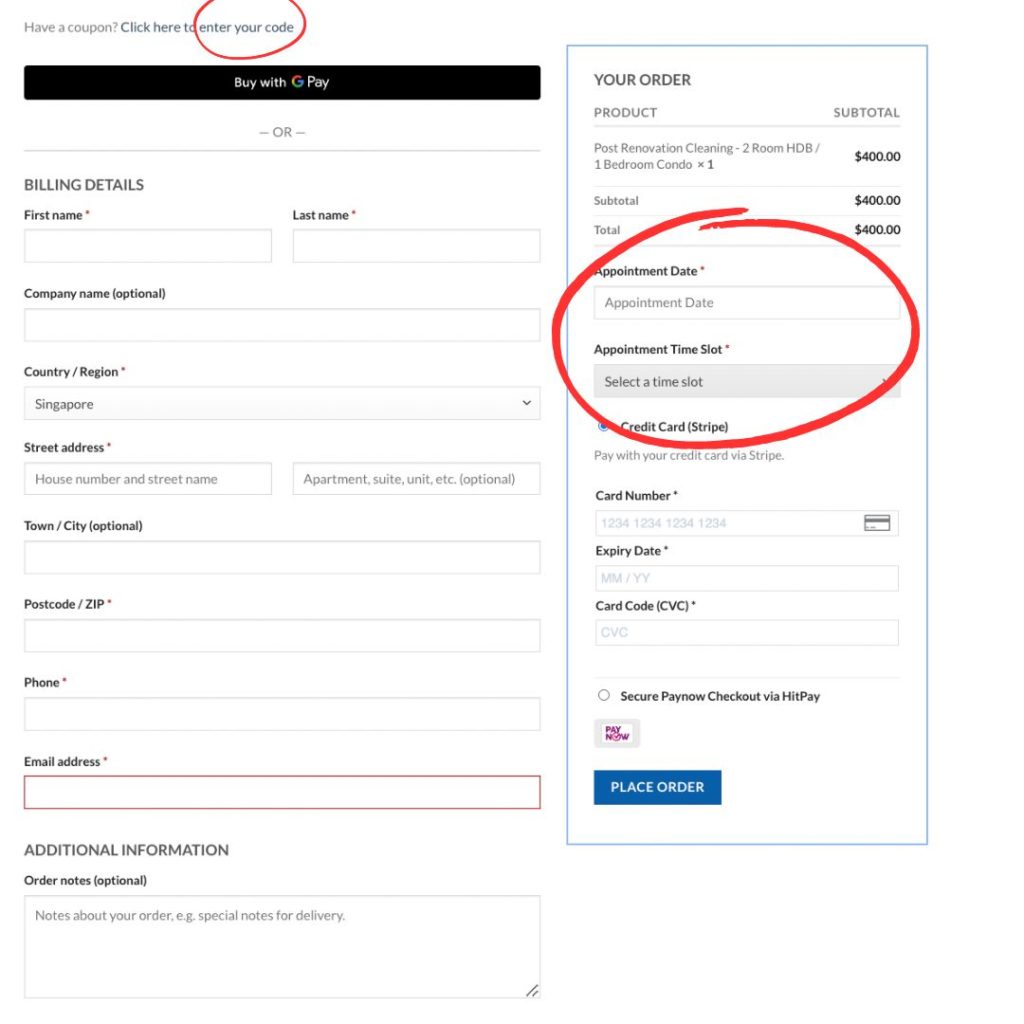Click the Google G logo on Buy button
The image size is (1024, 1024).
298,82
